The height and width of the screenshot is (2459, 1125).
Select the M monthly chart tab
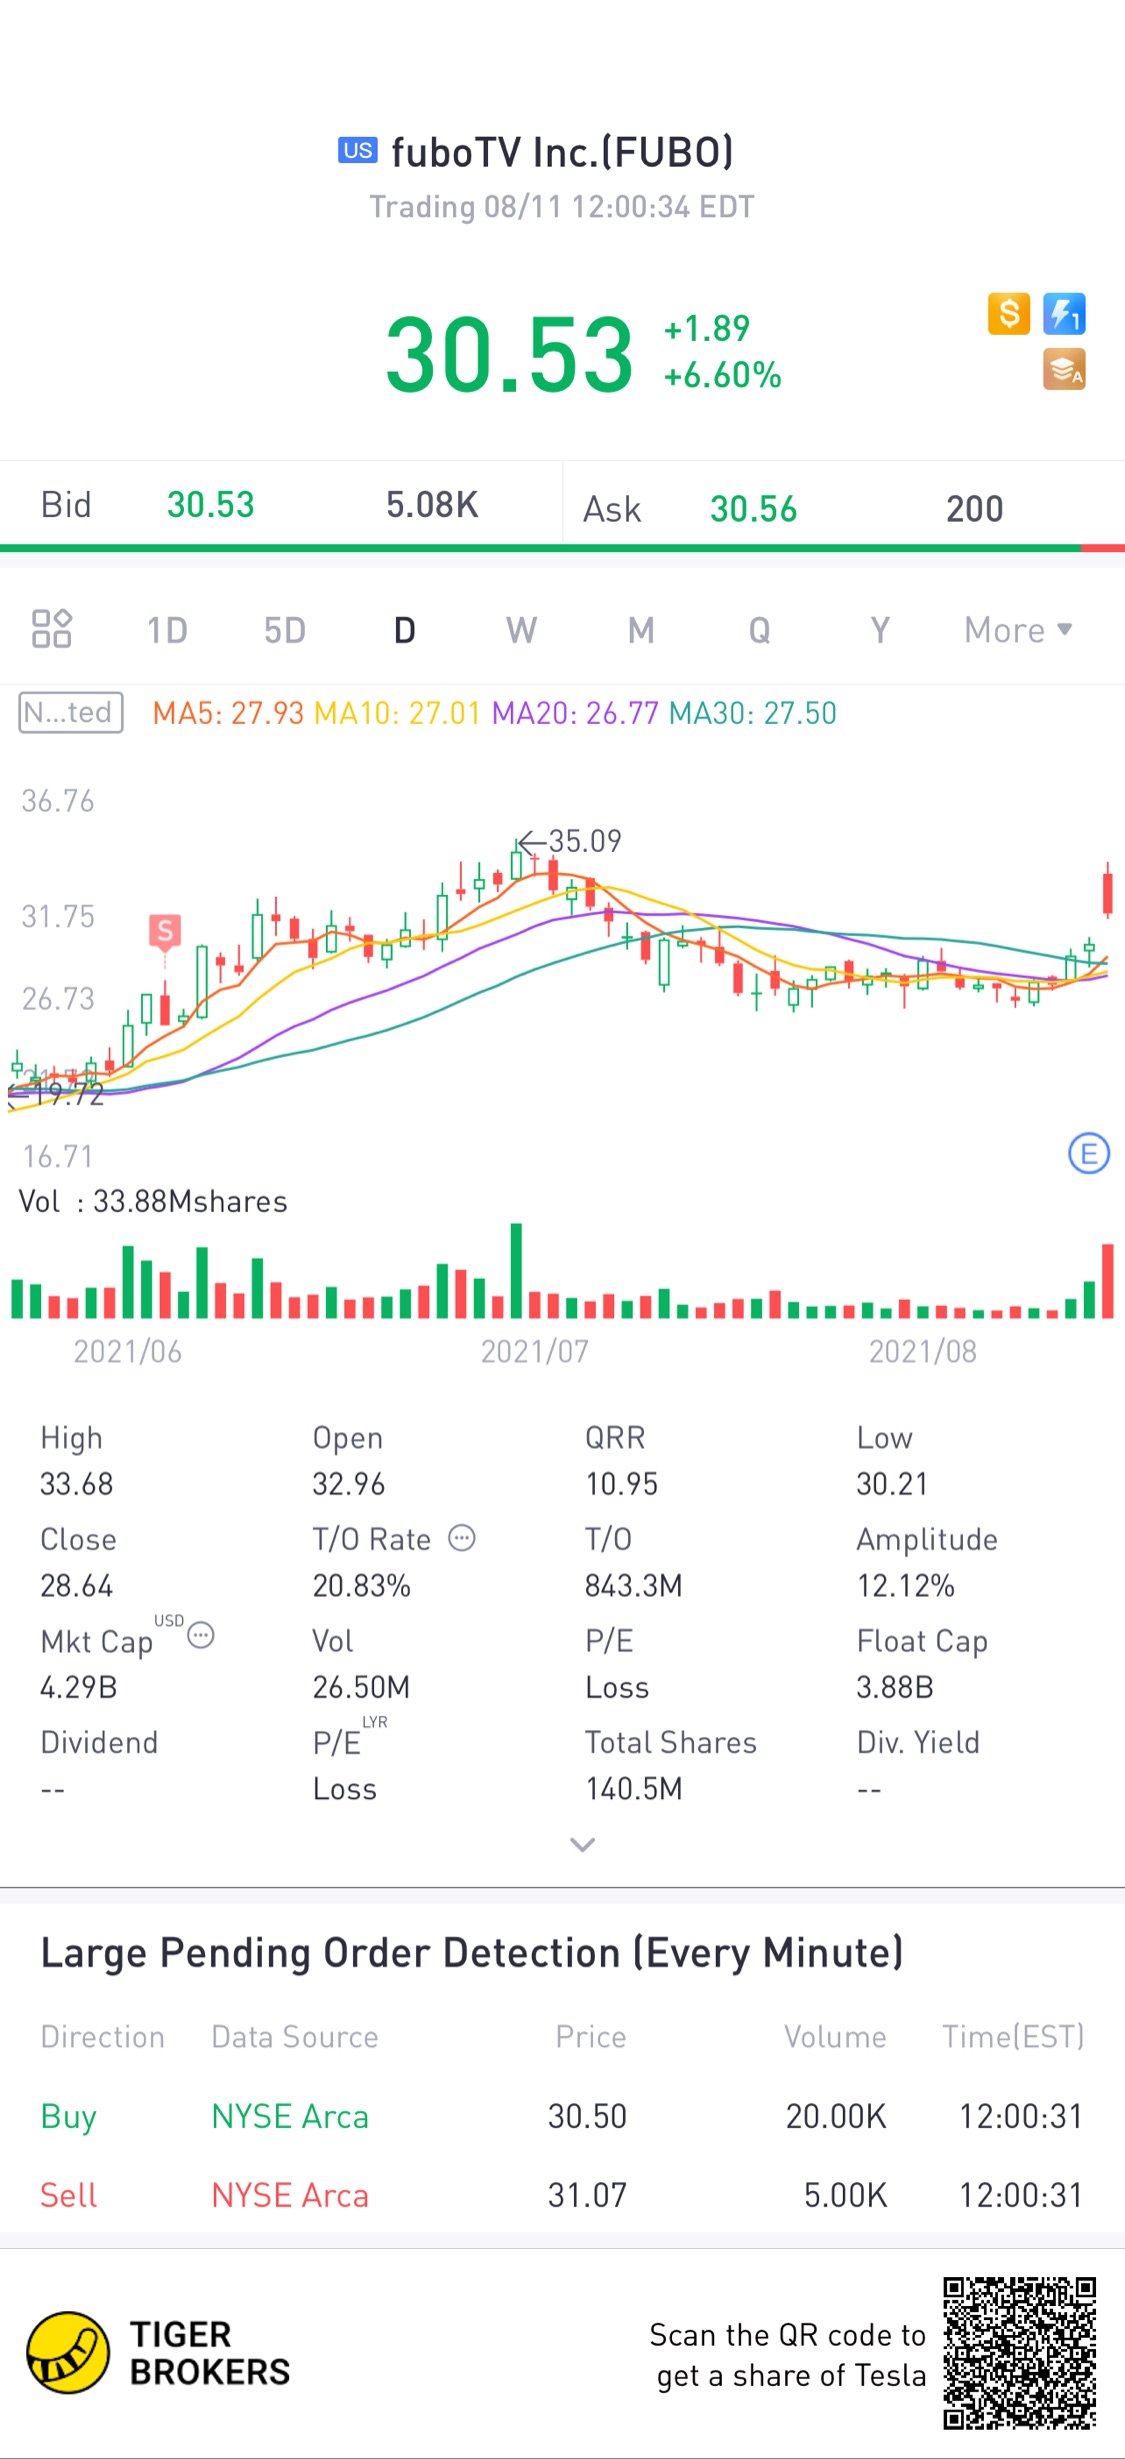point(641,630)
